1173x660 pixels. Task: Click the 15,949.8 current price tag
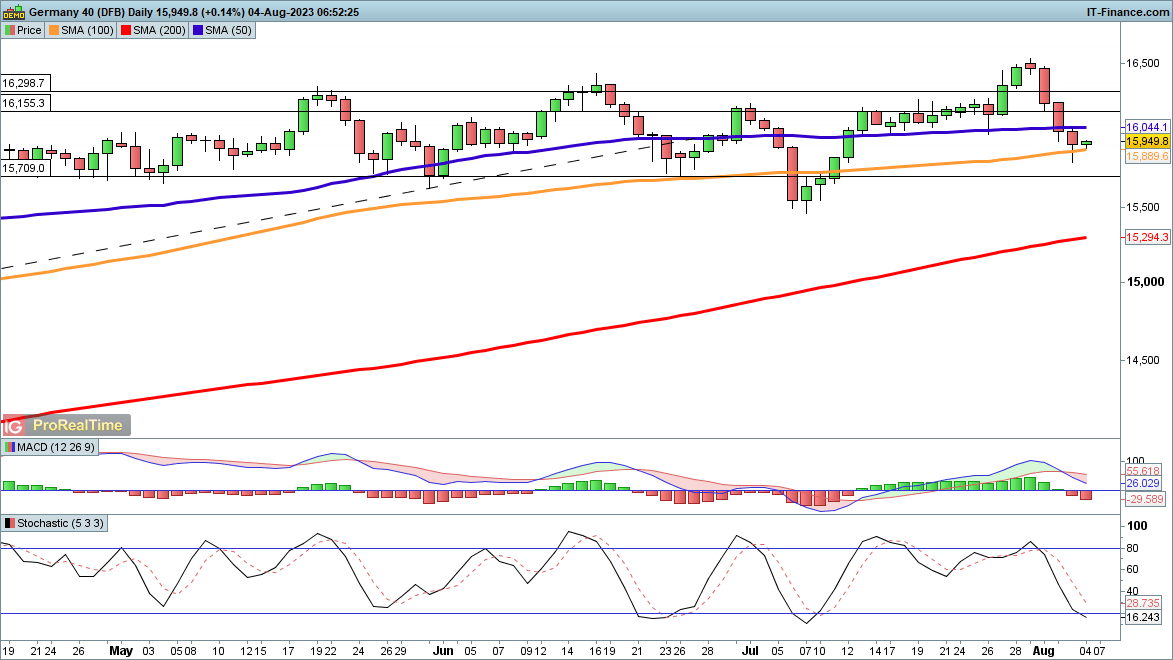coord(1147,141)
